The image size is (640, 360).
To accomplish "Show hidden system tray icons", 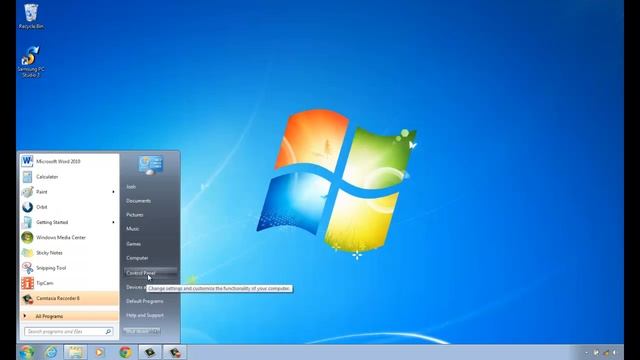I will tap(587, 352).
